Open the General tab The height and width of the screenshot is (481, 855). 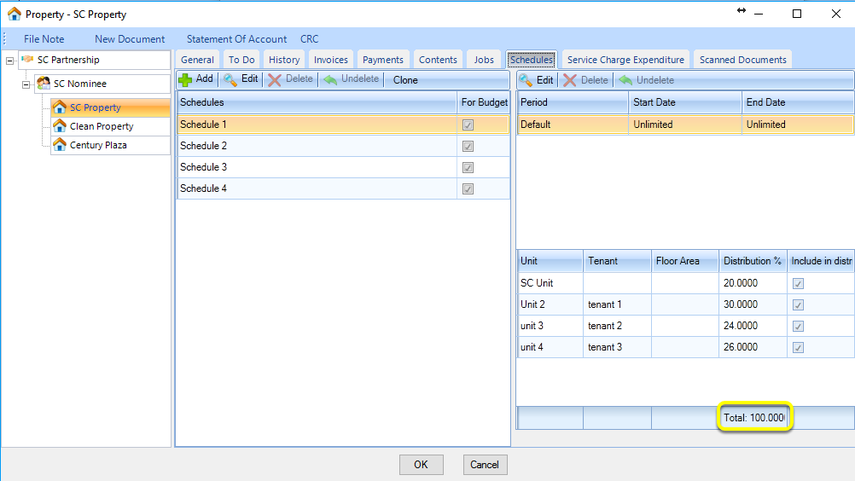[x=197, y=59]
